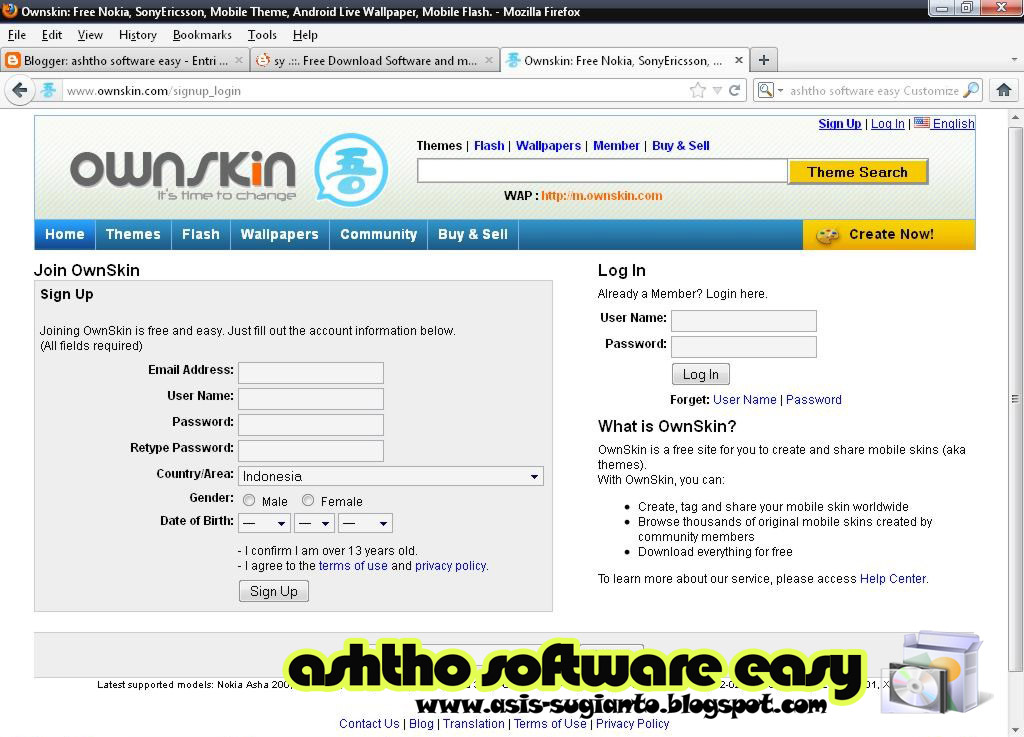
Task: Open the Bookmarks menu
Action: [x=202, y=34]
